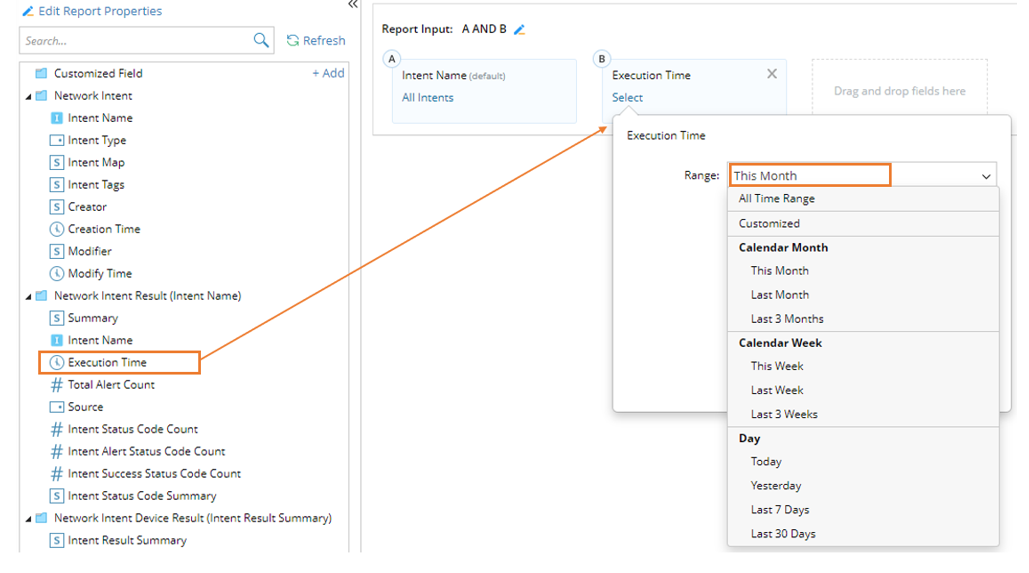Viewport: 1029px width, 573px height.
Task: Click Intent Success Status Code Count hash icon
Action: 57,474
